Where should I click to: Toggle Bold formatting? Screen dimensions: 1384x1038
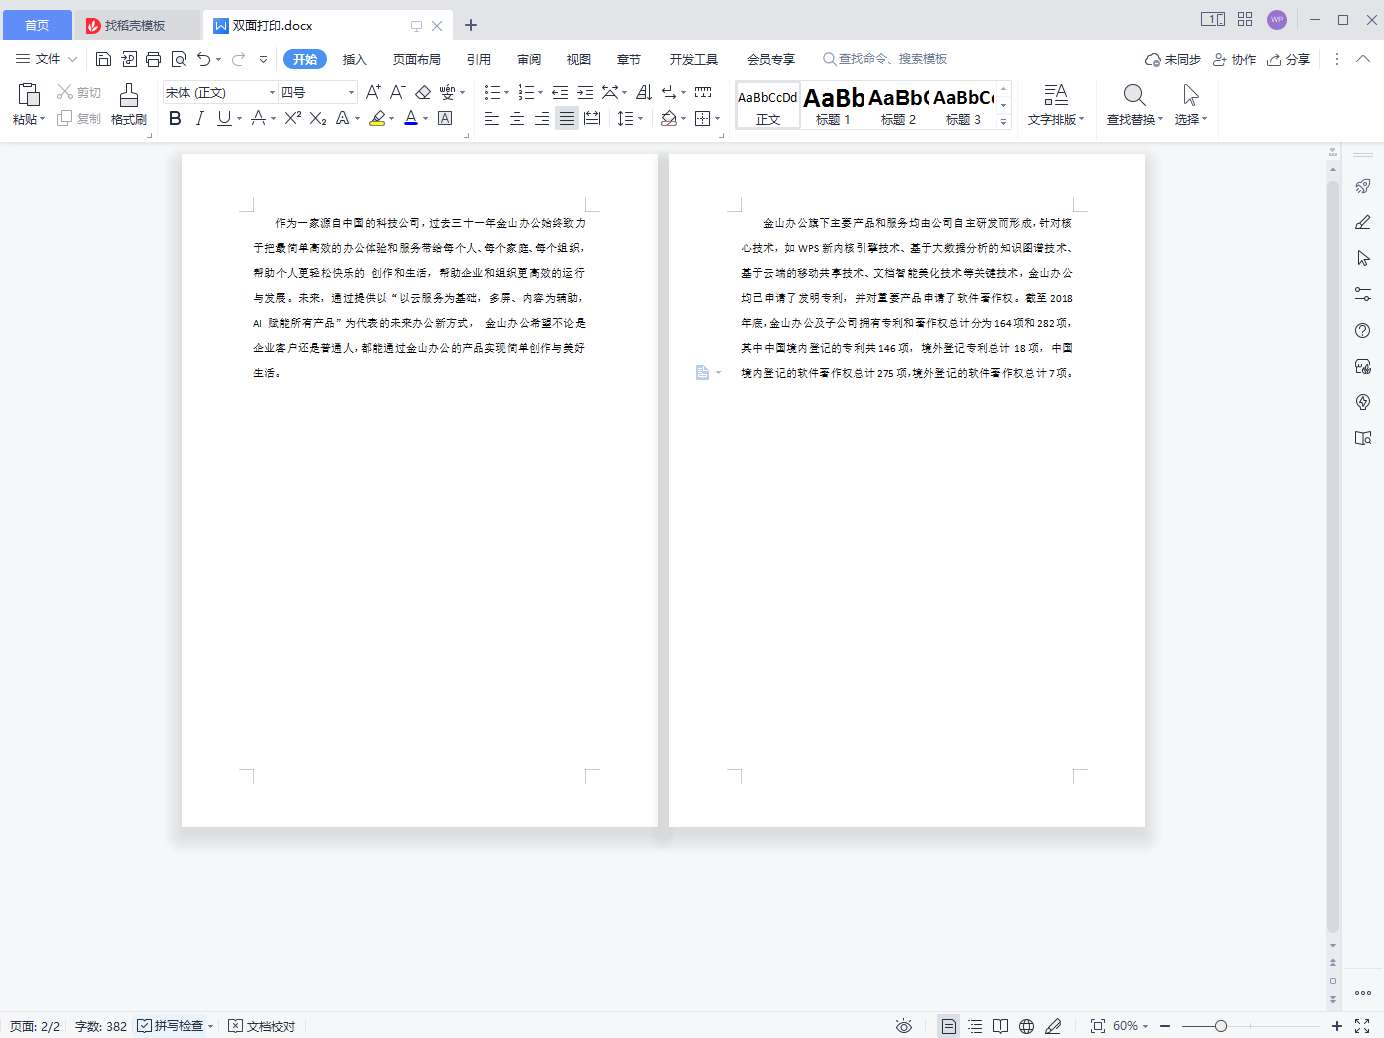175,118
